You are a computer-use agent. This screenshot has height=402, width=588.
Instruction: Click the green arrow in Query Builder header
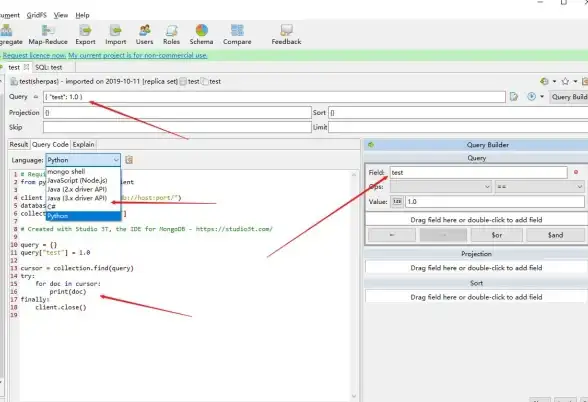pos(371,145)
